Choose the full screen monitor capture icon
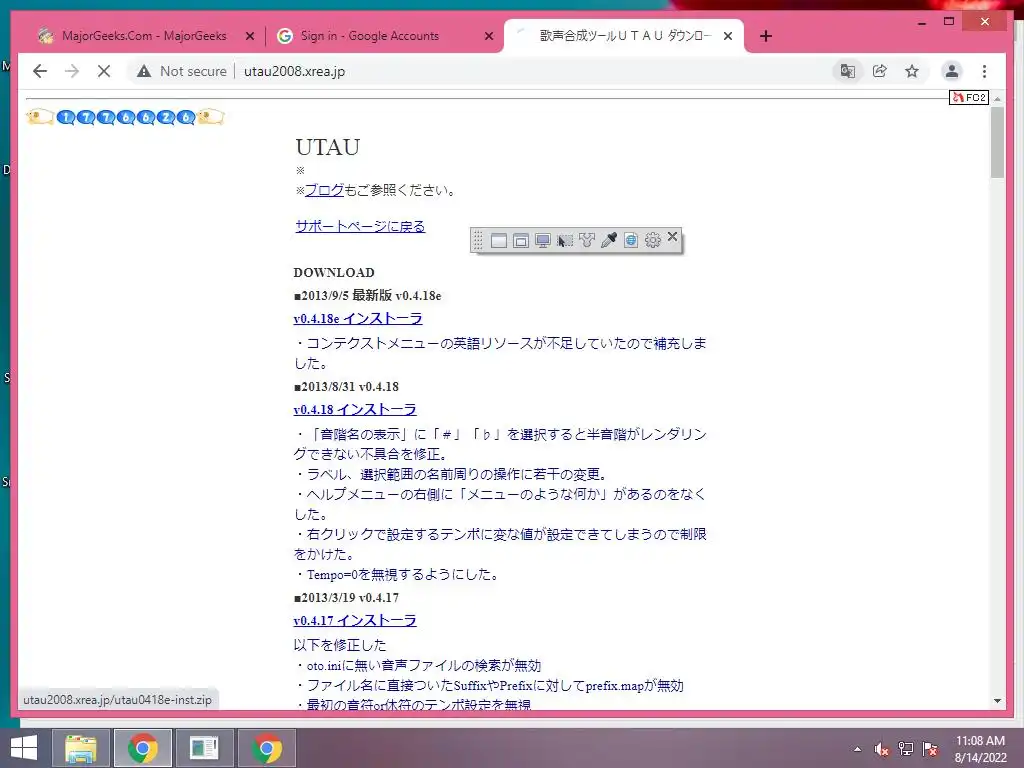1024x768 pixels. (x=543, y=240)
